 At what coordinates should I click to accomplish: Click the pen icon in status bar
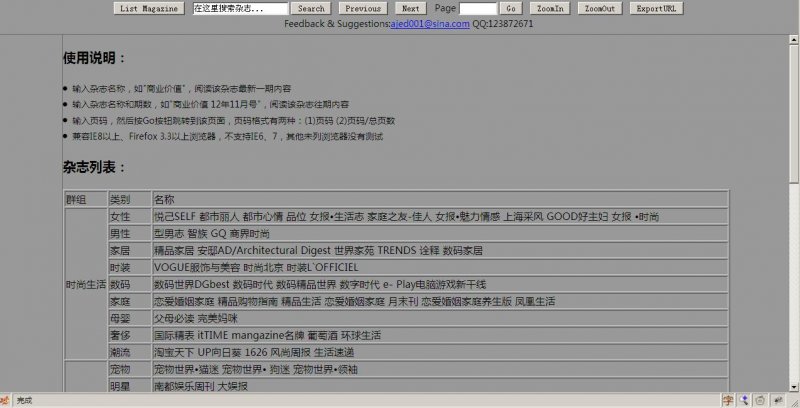pos(778,400)
